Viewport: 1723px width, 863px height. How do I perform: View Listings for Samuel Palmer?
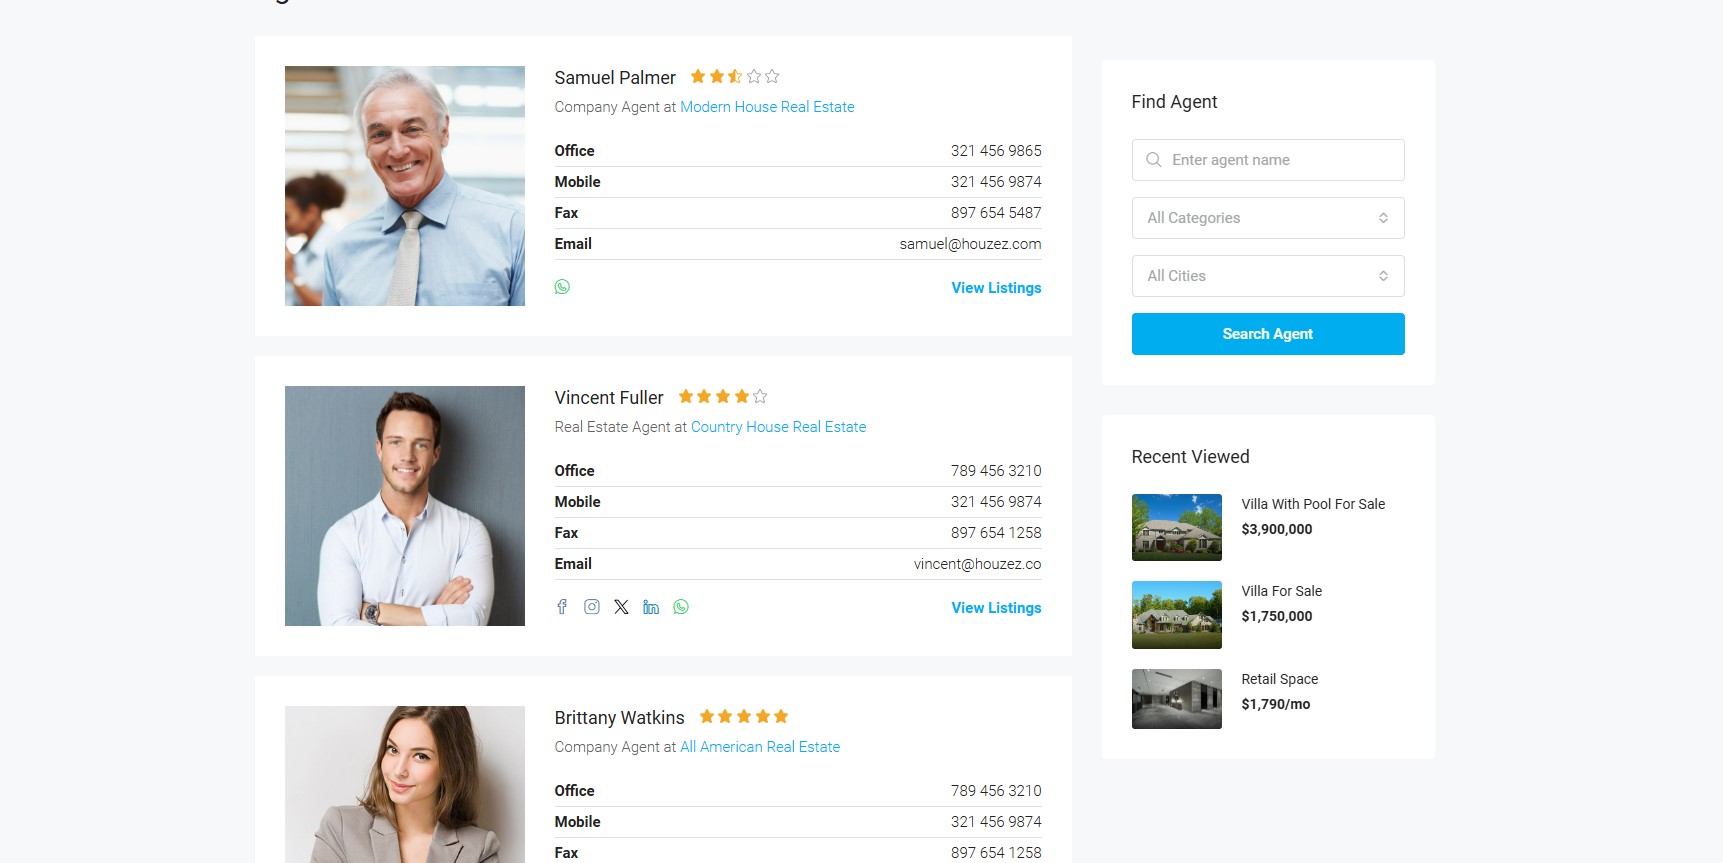(996, 288)
